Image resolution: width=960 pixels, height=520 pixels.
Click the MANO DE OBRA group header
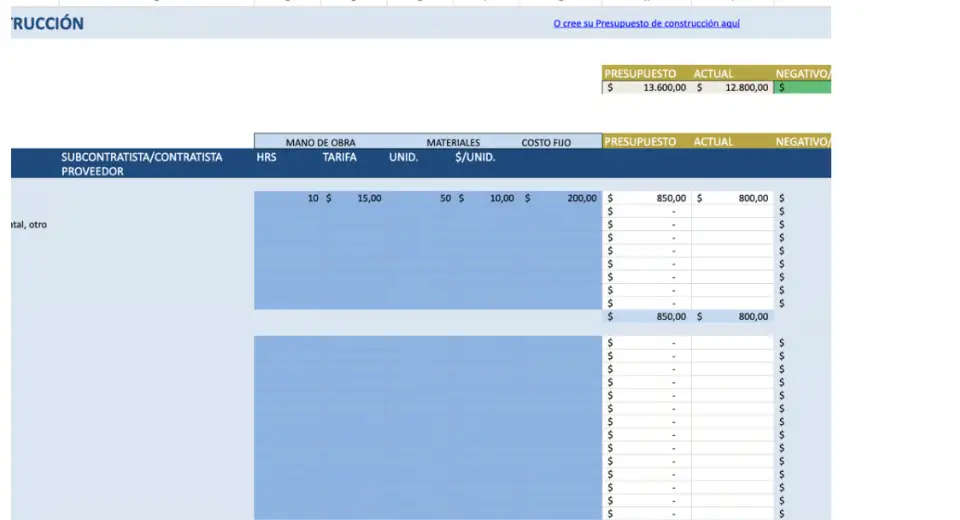coord(320,142)
